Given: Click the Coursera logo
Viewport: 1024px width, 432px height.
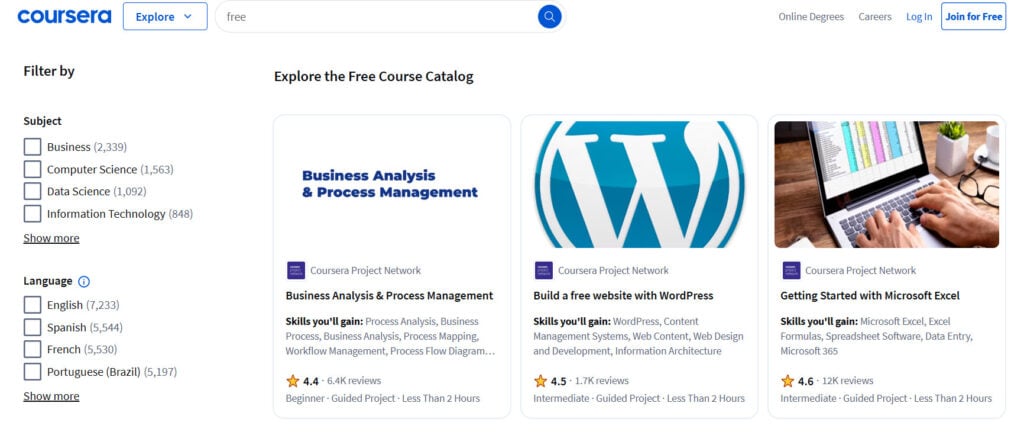Looking at the screenshot, I should tap(64, 16).
